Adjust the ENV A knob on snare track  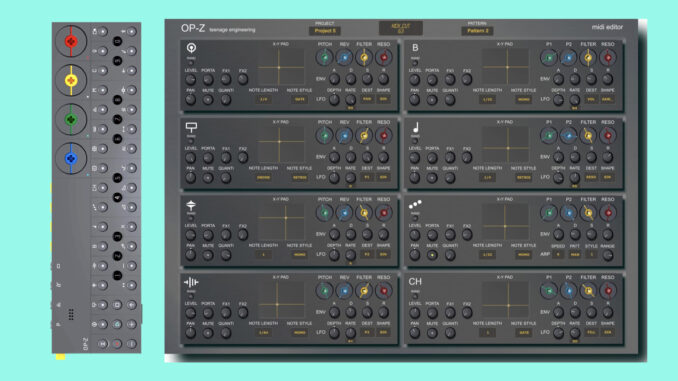click(x=334, y=157)
